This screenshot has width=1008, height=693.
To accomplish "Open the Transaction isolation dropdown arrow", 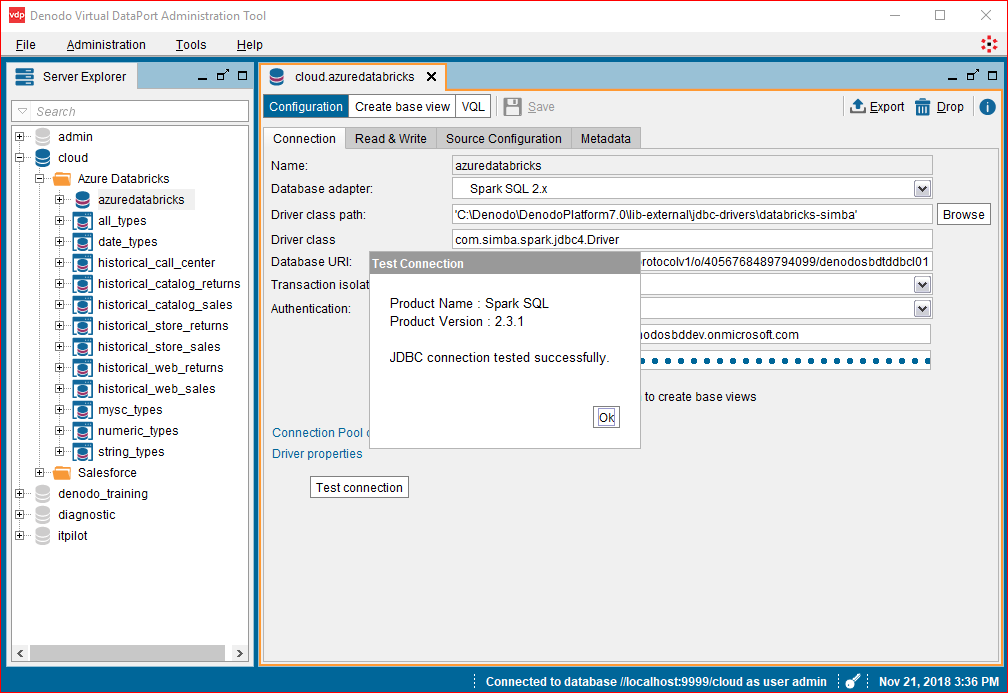I will 922,285.
